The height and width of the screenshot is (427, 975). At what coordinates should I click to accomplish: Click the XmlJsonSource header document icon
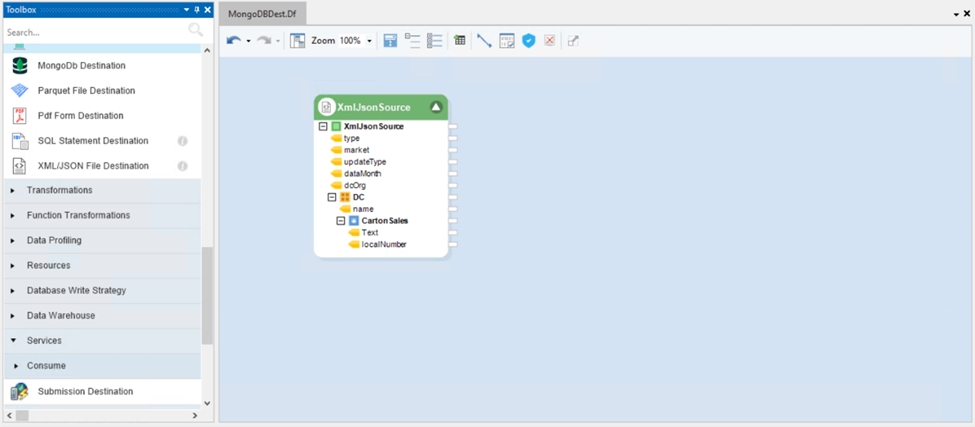point(326,107)
